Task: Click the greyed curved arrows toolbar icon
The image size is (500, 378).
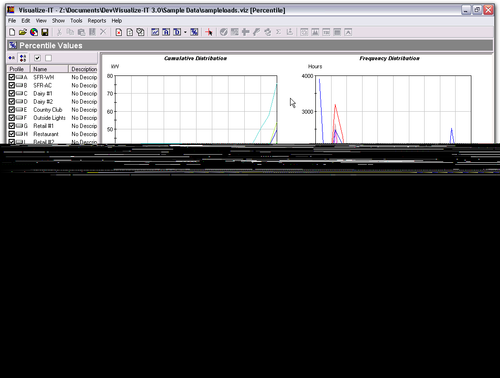Action: (x=267, y=32)
